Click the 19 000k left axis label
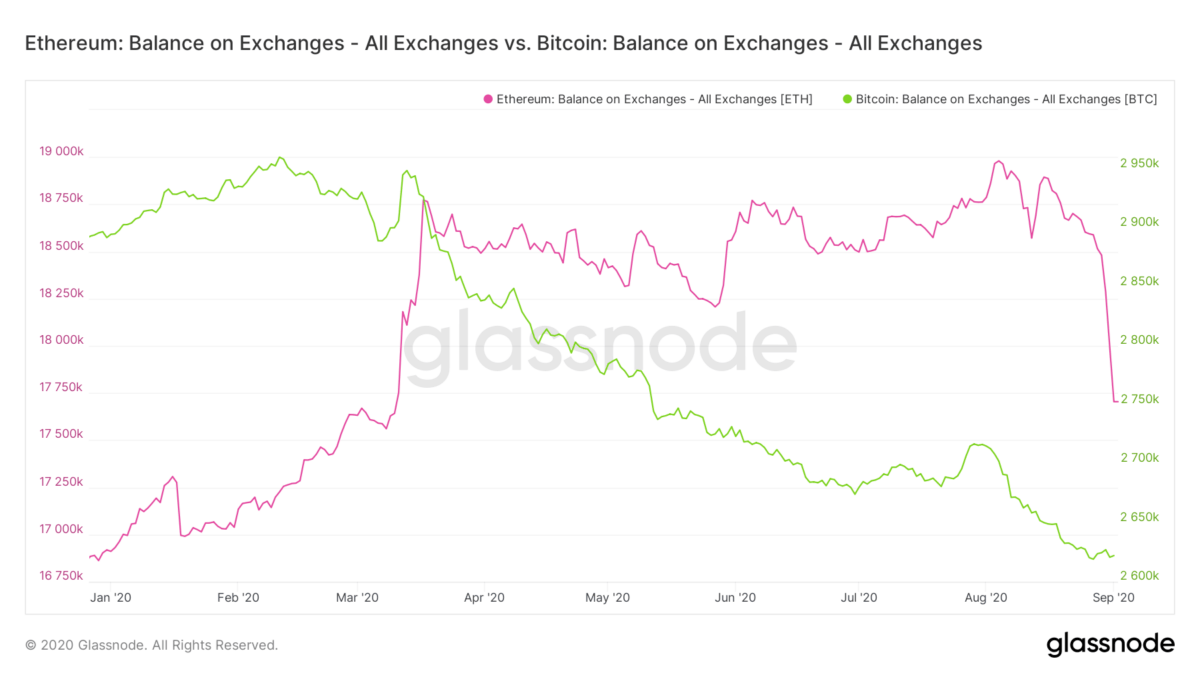 (61, 152)
